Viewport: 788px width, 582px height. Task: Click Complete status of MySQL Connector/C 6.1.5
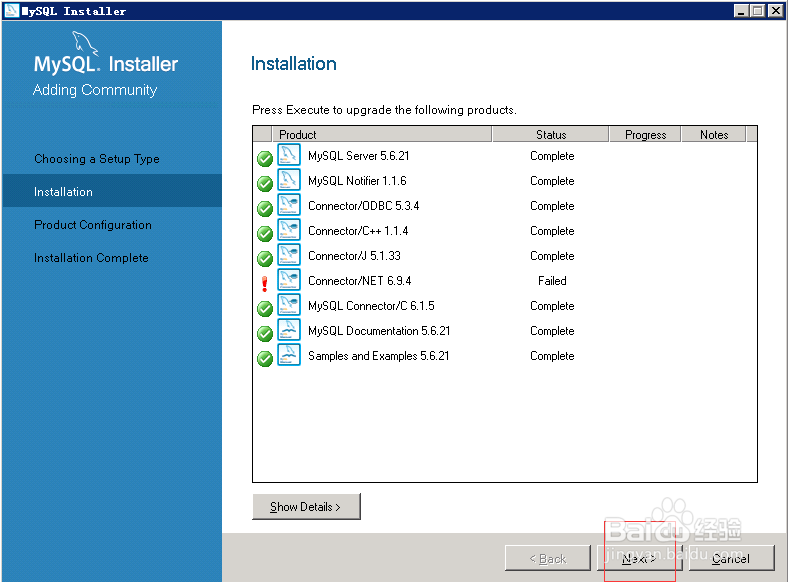(x=552, y=306)
